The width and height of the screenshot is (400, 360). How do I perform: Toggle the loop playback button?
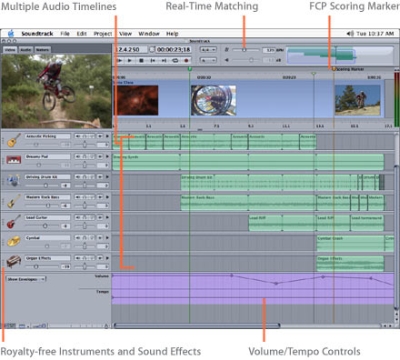coord(175,60)
